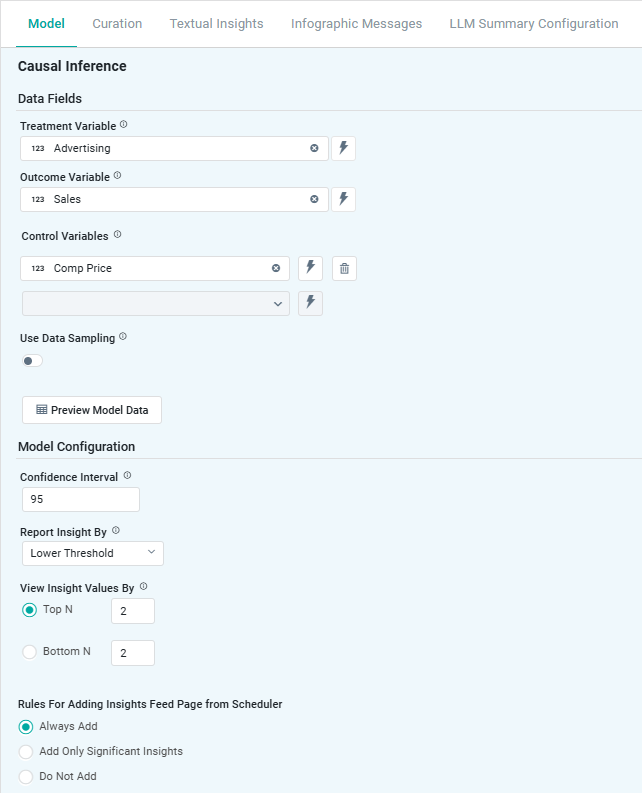This screenshot has width=642, height=793.
Task: Show info tooltip for Confidence Interval
Action: 127,476
